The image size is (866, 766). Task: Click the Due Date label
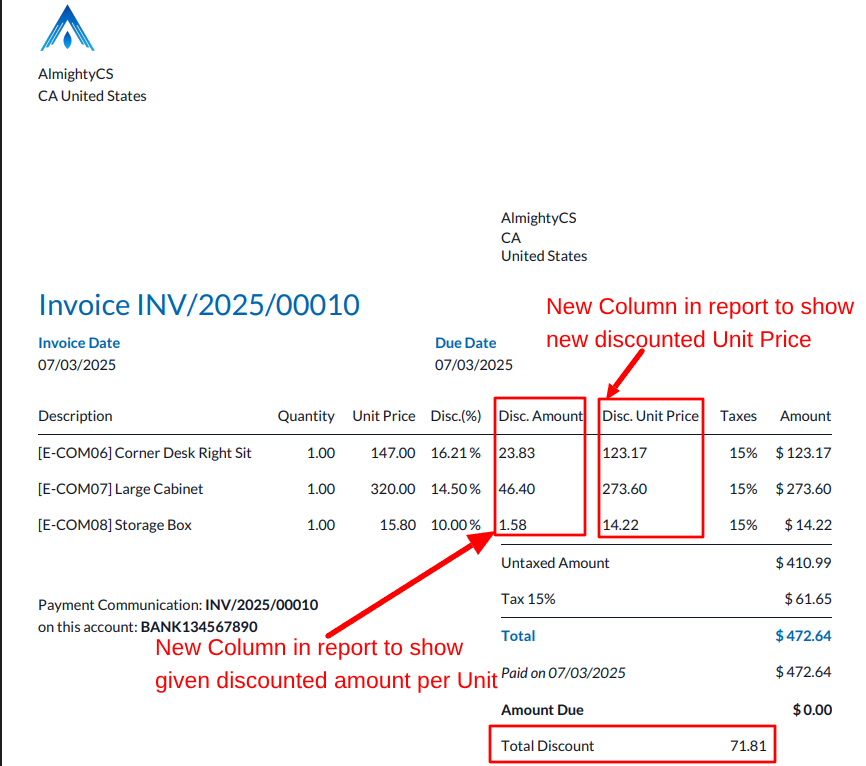point(465,343)
